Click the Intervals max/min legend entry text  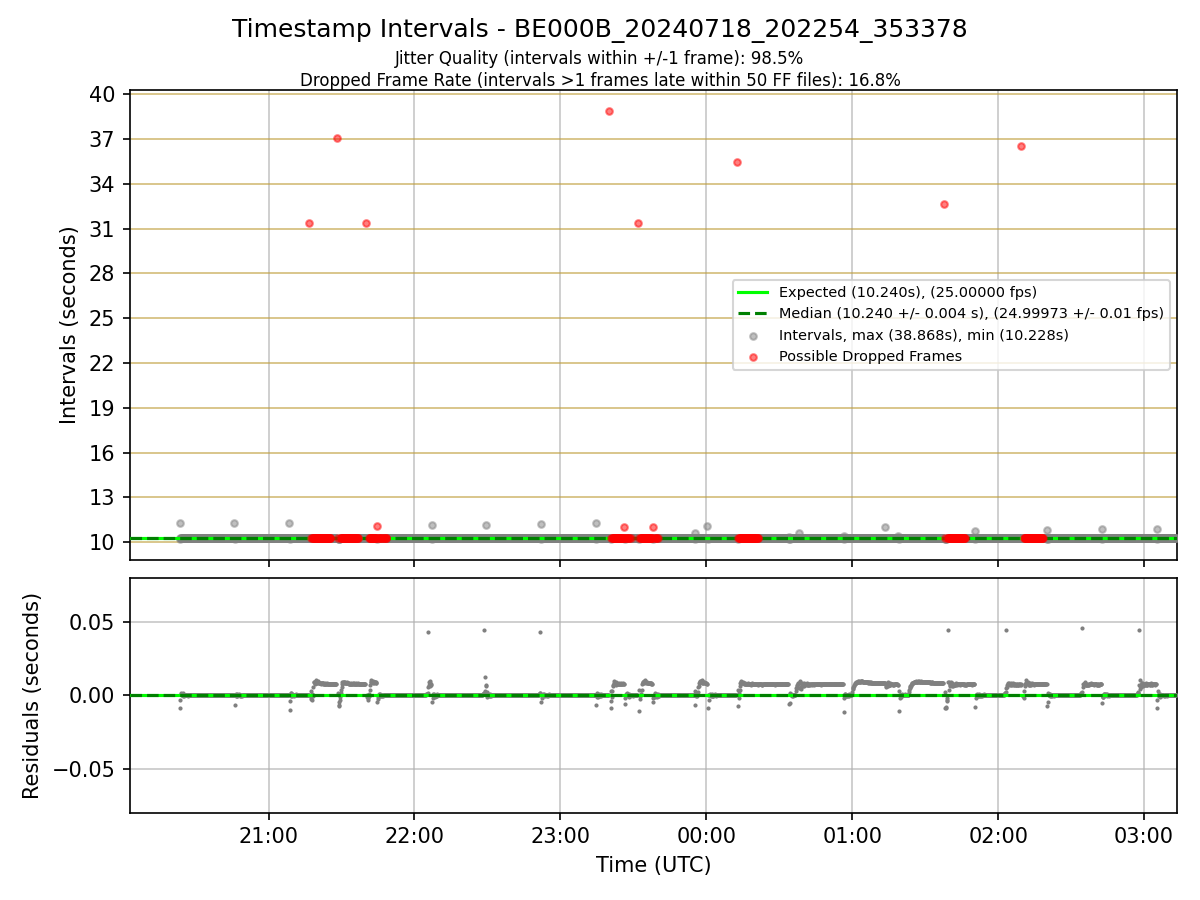(924, 335)
